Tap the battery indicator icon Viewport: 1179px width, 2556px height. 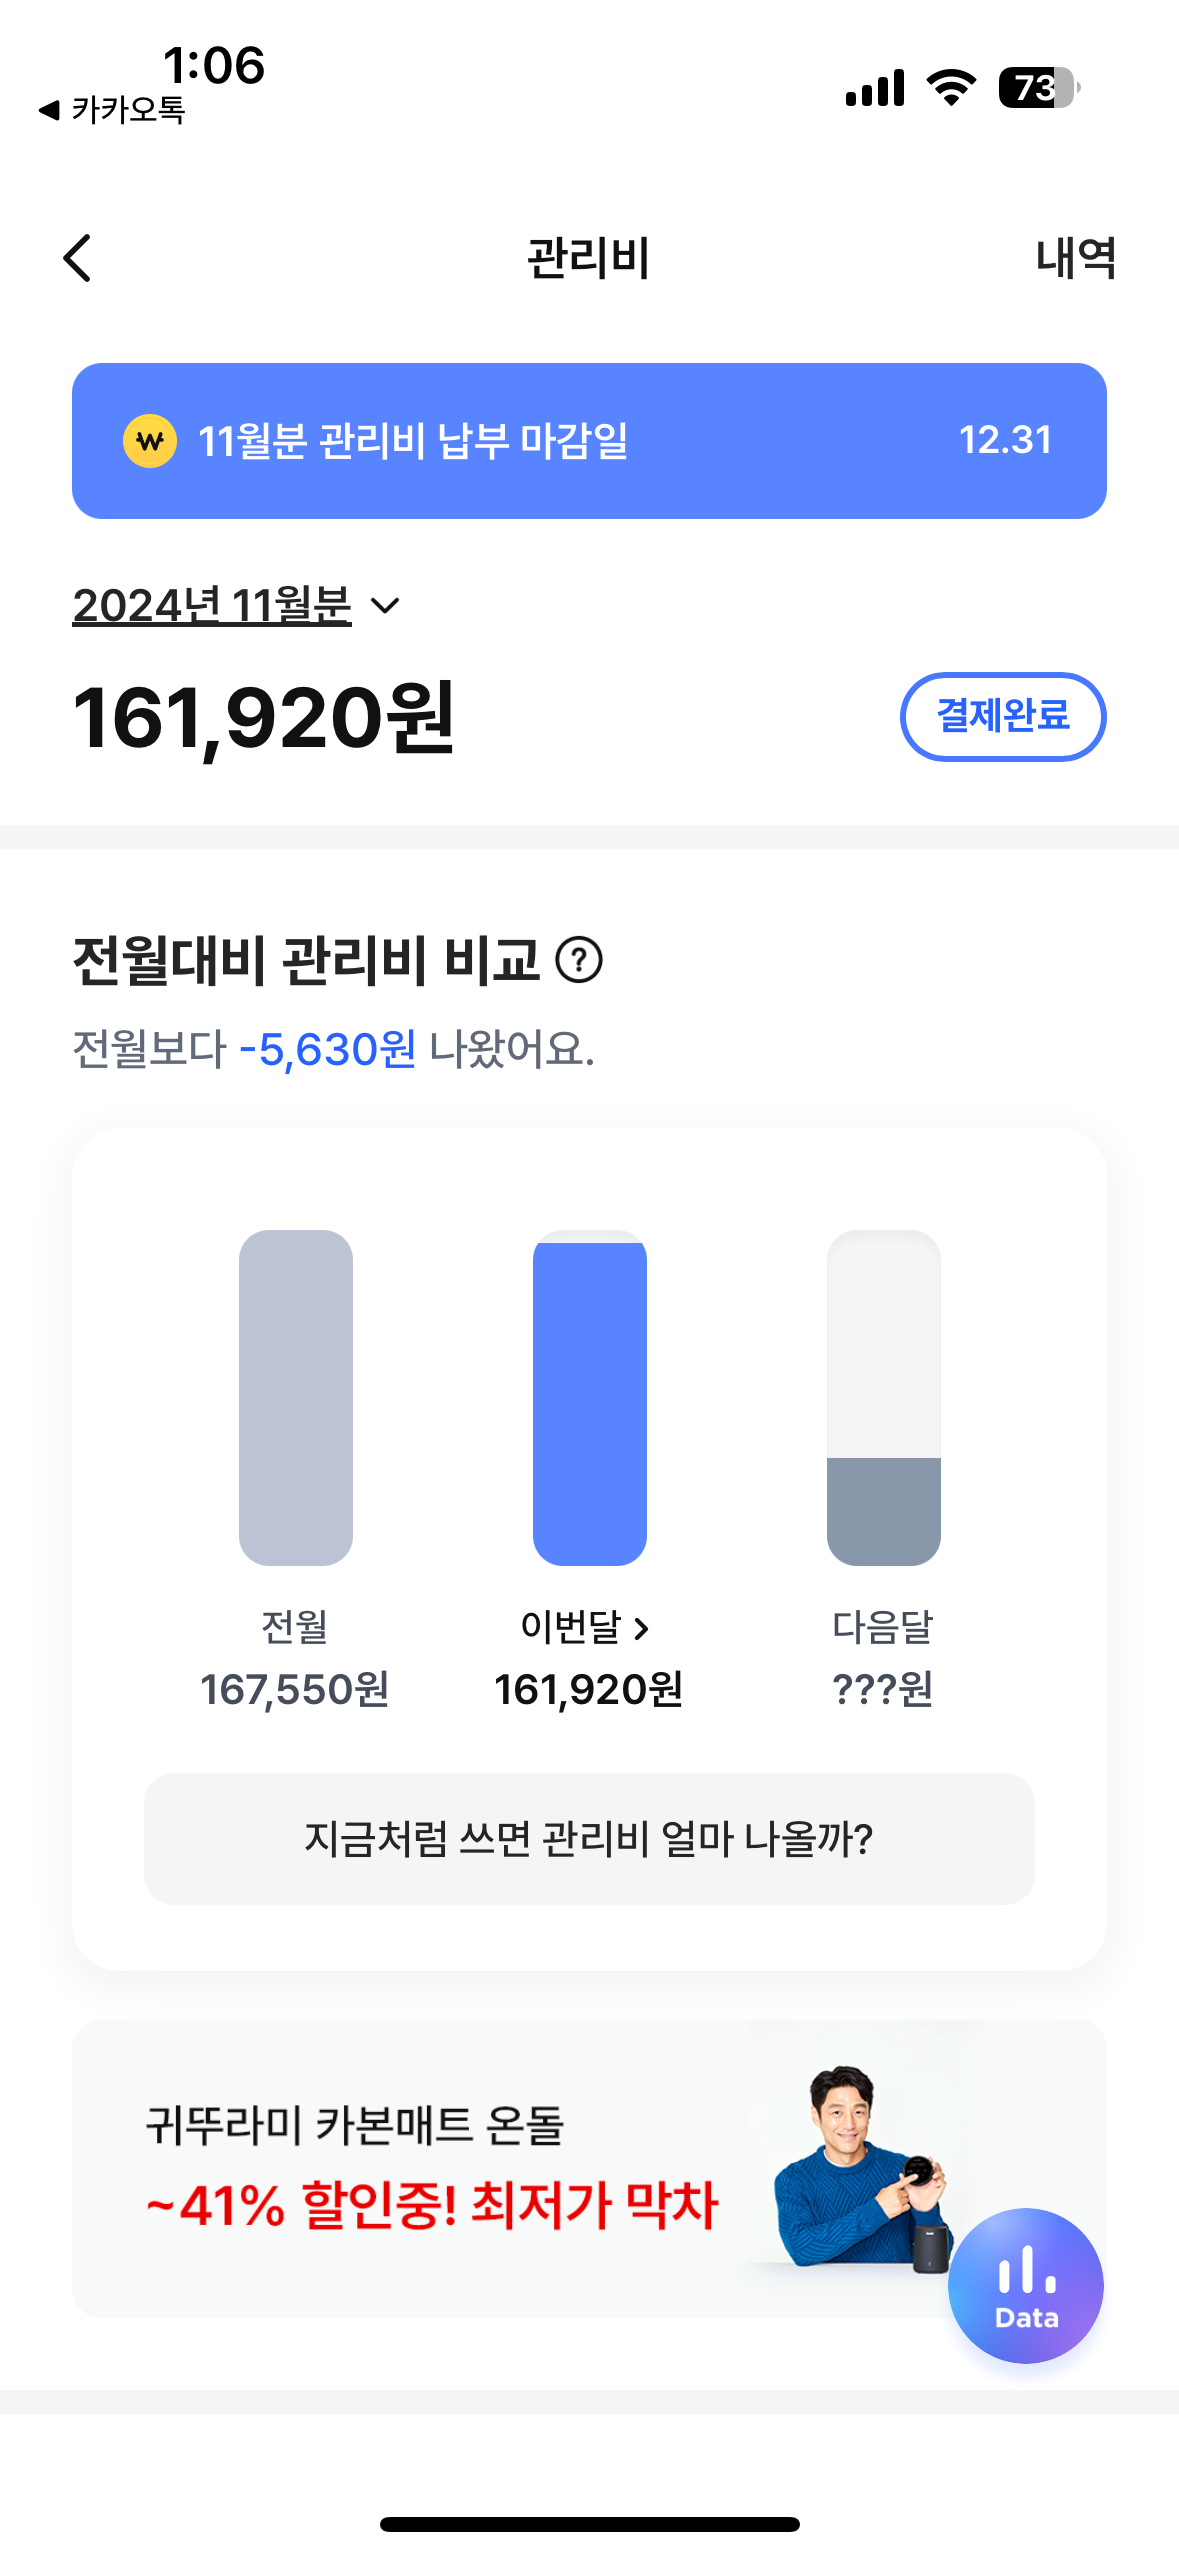tap(1038, 88)
